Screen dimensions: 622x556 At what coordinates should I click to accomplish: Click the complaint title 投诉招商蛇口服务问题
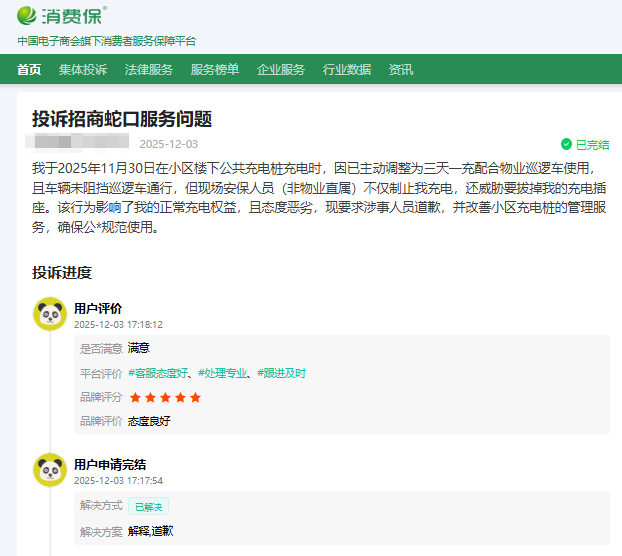click(x=122, y=119)
